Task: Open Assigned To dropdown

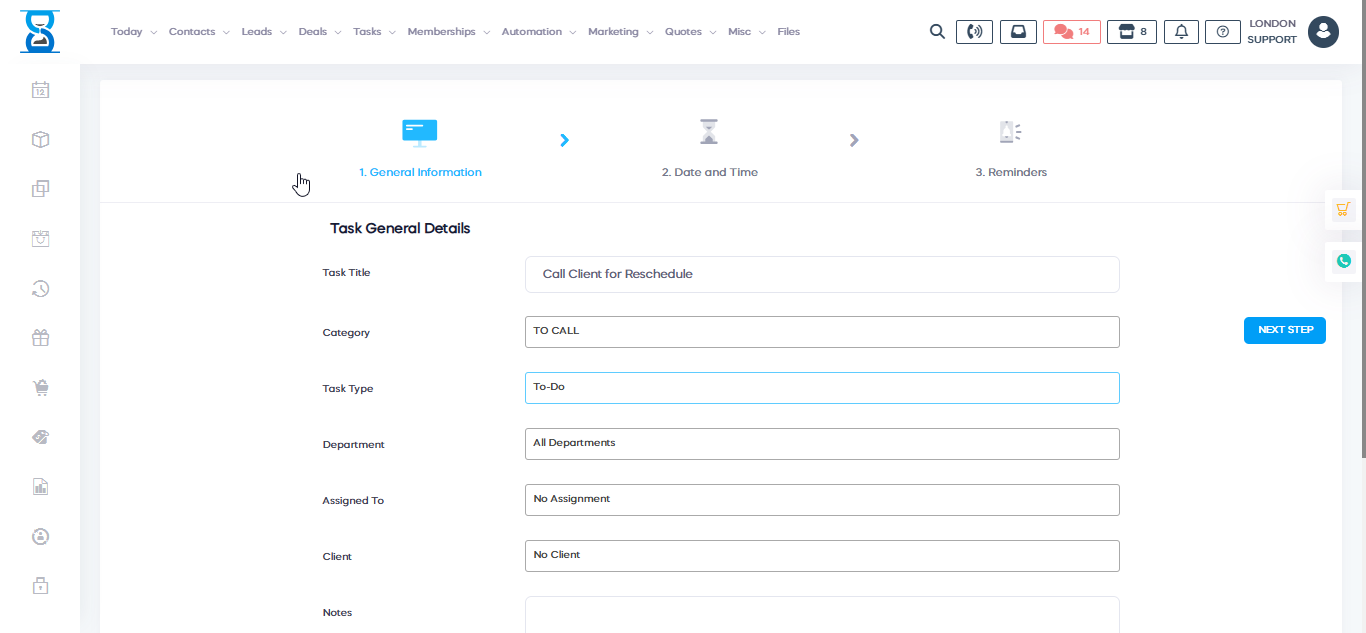Action: tap(821, 500)
